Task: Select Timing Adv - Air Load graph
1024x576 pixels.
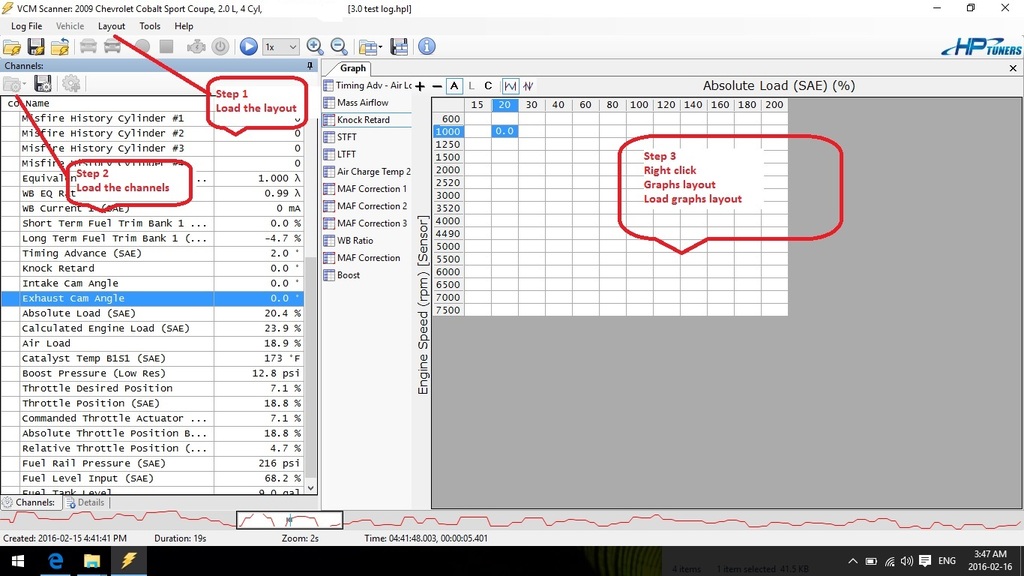Action: click(x=368, y=86)
